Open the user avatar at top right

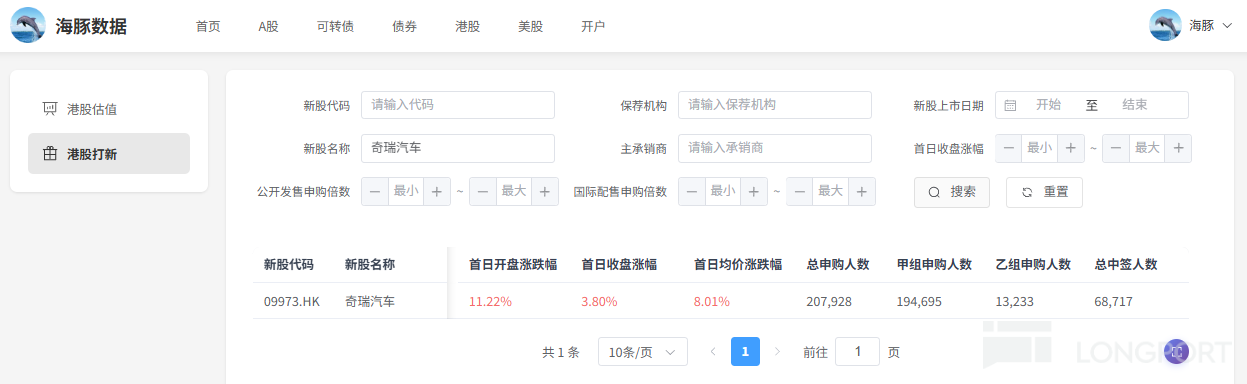point(1166,25)
